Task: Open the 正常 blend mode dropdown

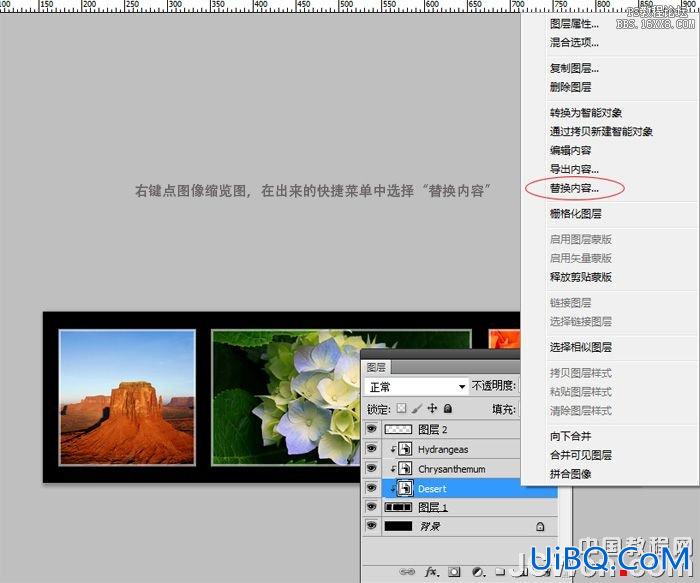Action: (x=416, y=387)
